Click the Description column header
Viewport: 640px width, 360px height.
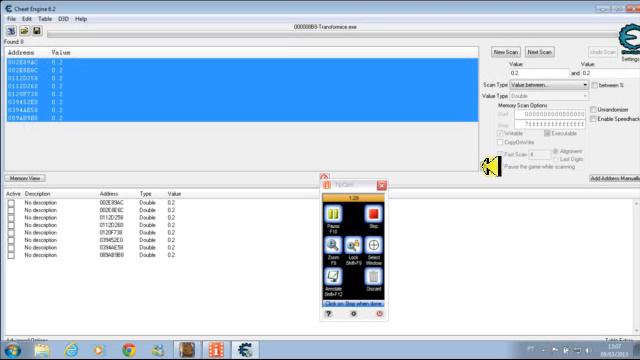coord(38,194)
